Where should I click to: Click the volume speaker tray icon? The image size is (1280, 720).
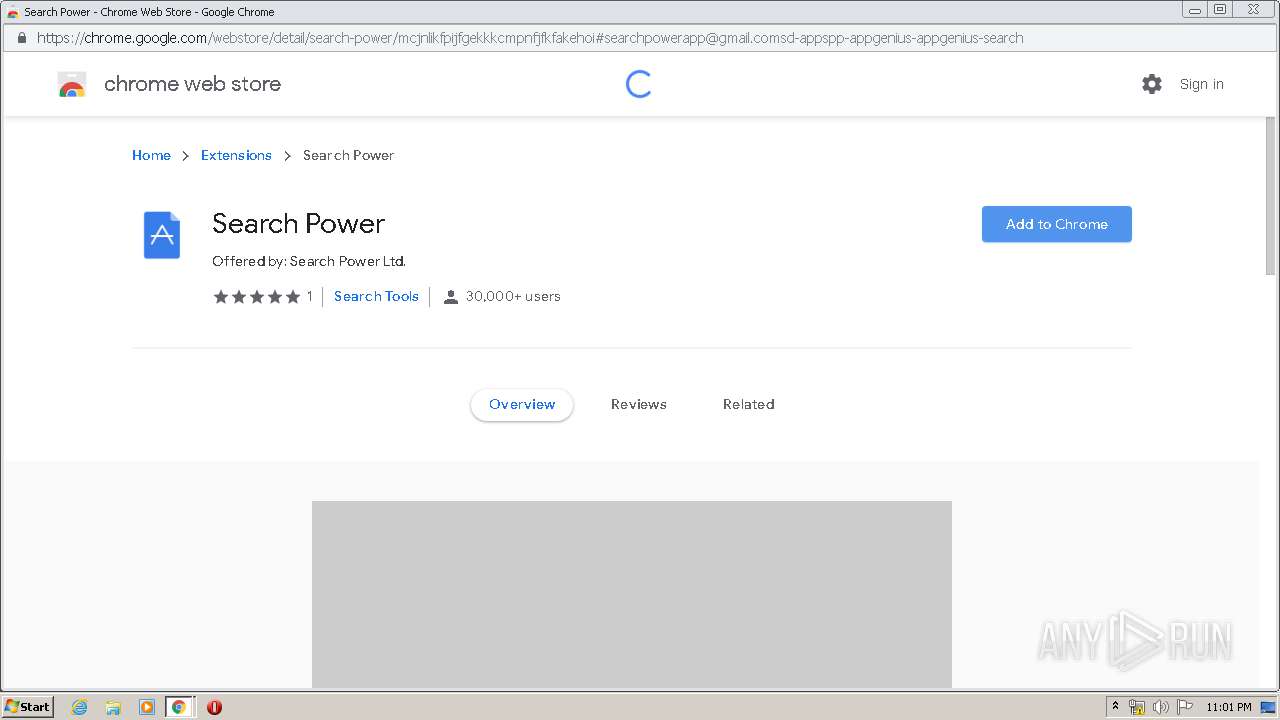pyautogui.click(x=1160, y=707)
